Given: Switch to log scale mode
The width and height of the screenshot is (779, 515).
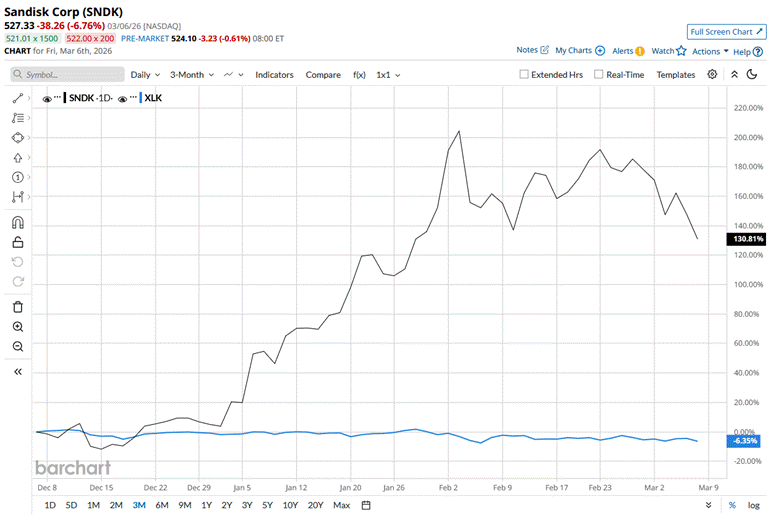Looking at the screenshot, I should 754,505.
